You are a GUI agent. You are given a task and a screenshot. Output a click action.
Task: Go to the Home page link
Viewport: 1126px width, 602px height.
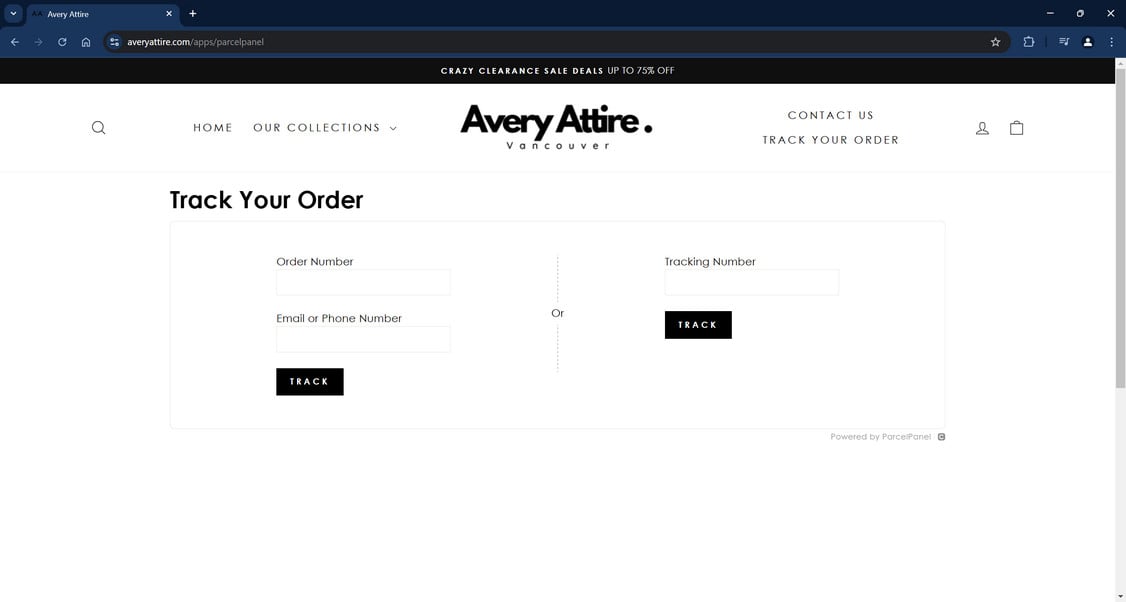(x=213, y=128)
